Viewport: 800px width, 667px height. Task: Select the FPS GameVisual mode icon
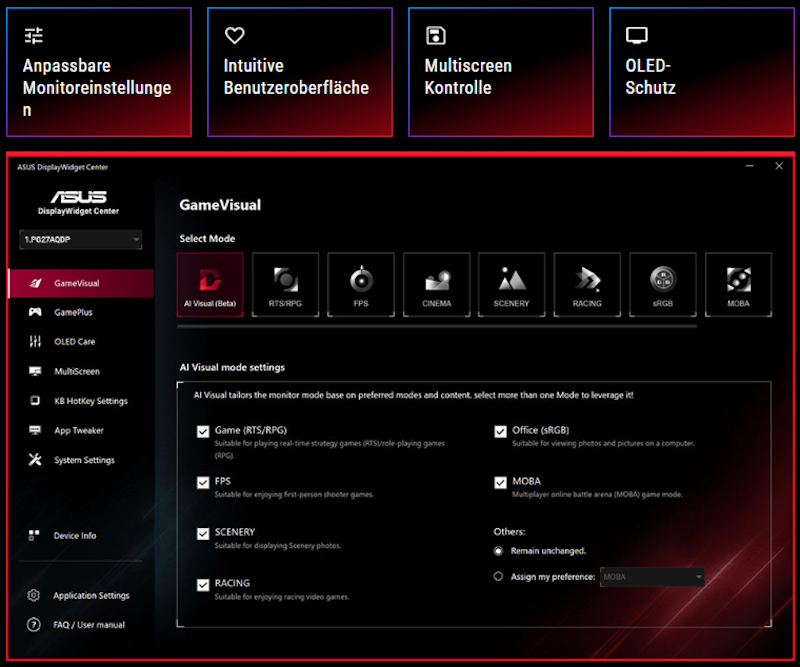(360, 284)
